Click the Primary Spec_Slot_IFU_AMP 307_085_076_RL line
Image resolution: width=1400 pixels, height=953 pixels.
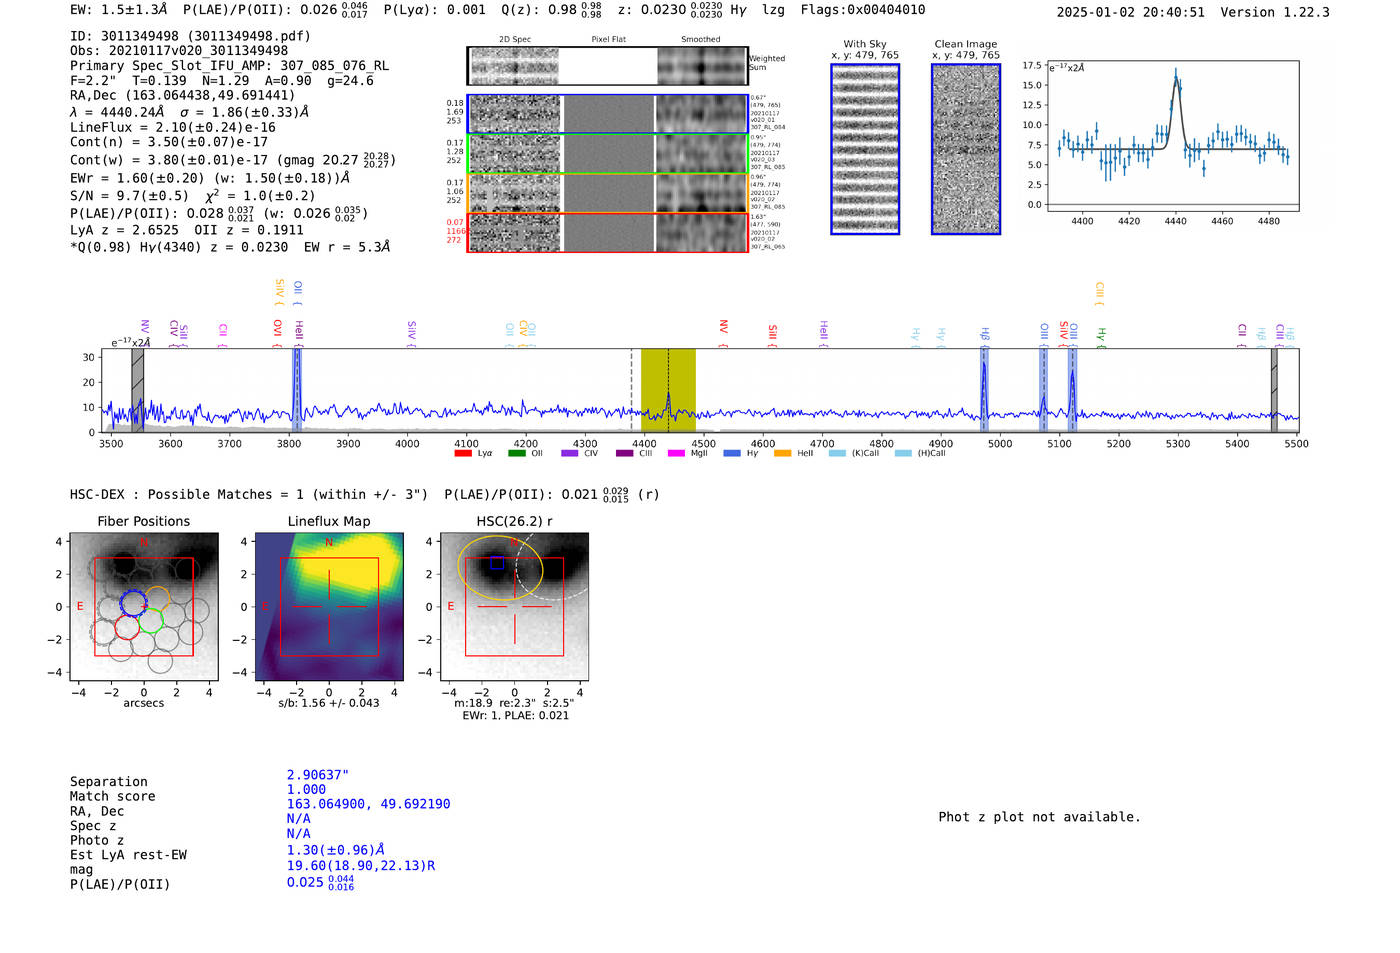[229, 66]
